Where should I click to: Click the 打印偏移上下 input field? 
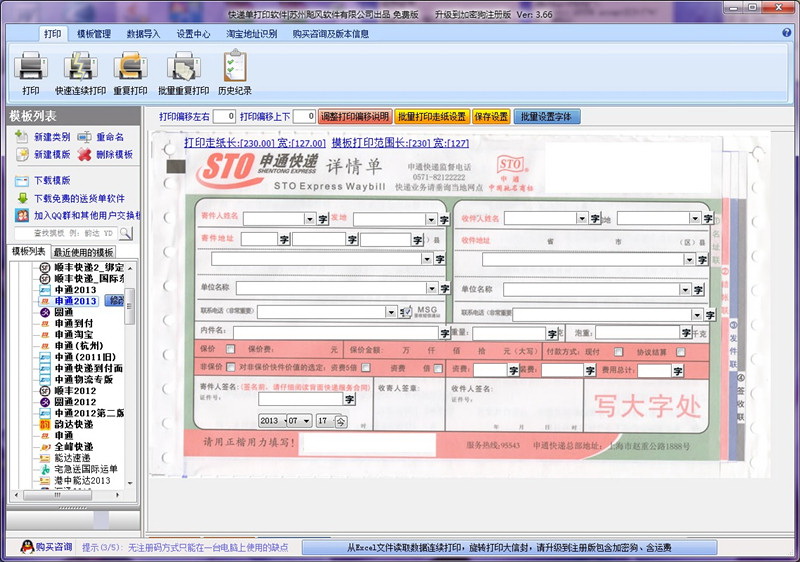click(x=305, y=116)
